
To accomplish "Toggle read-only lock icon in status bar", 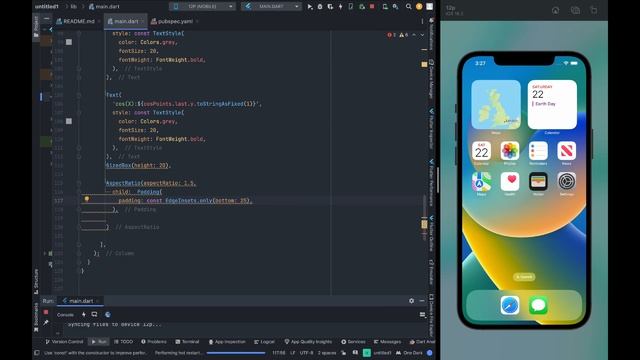I will (x=344, y=353).
